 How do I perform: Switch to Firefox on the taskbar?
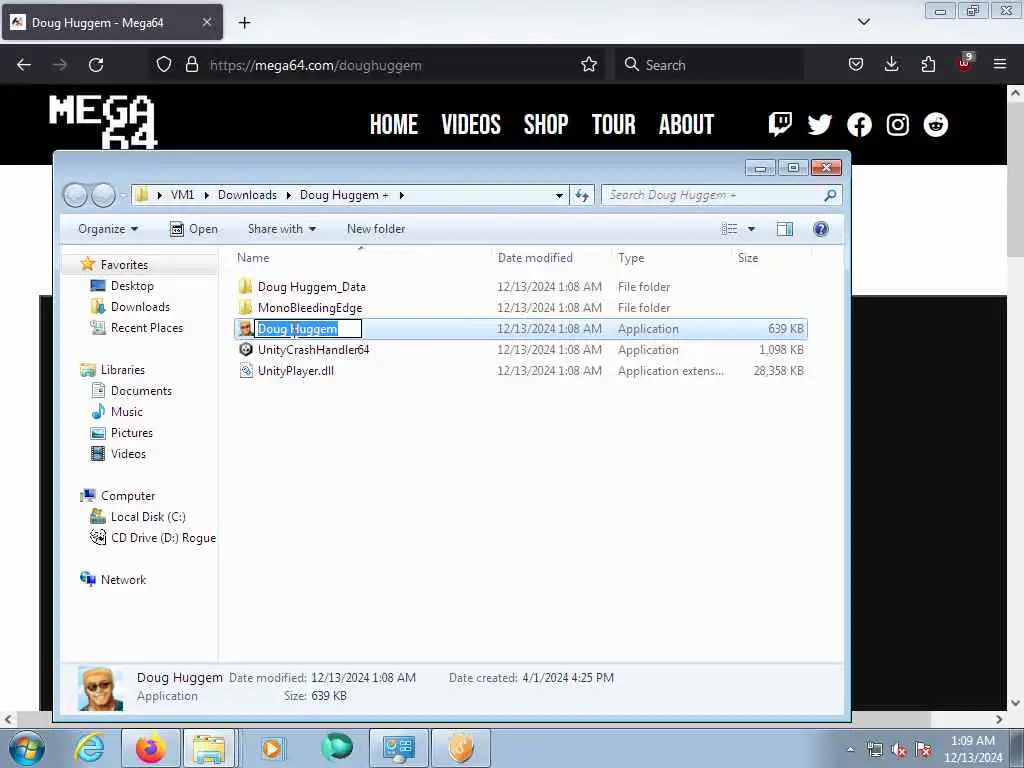point(150,748)
